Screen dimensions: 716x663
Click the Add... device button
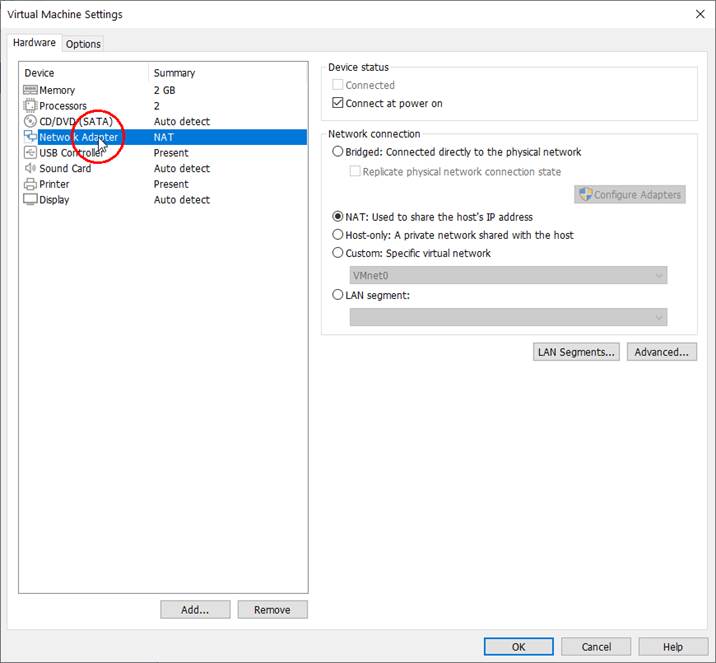[195, 610]
